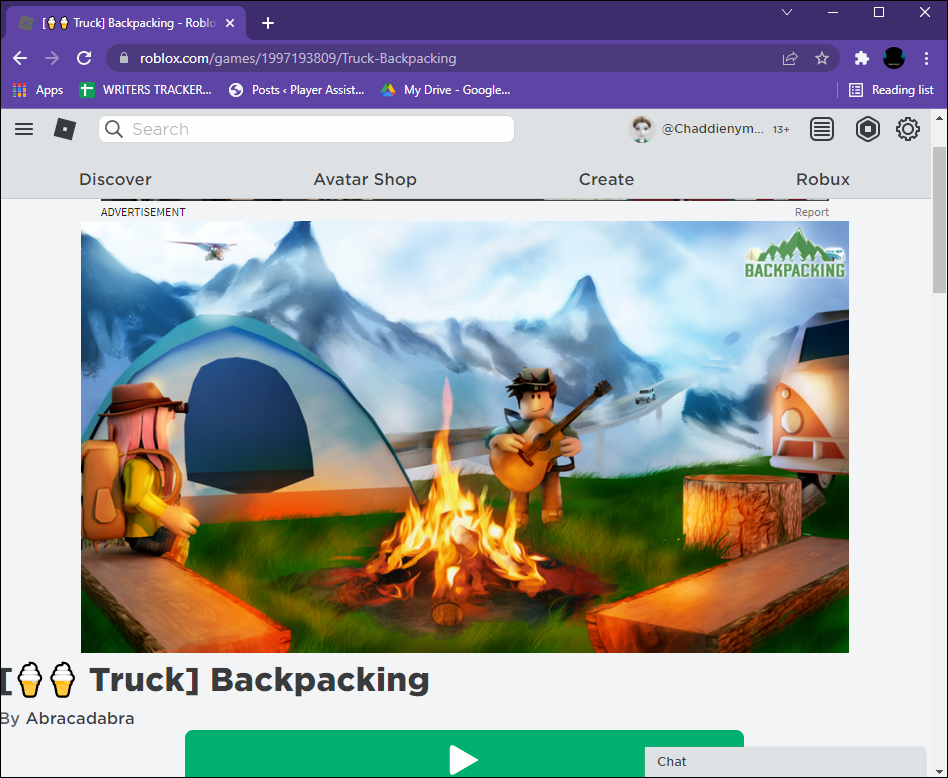
Task: Click the browser address bar URL
Action: 298,59
